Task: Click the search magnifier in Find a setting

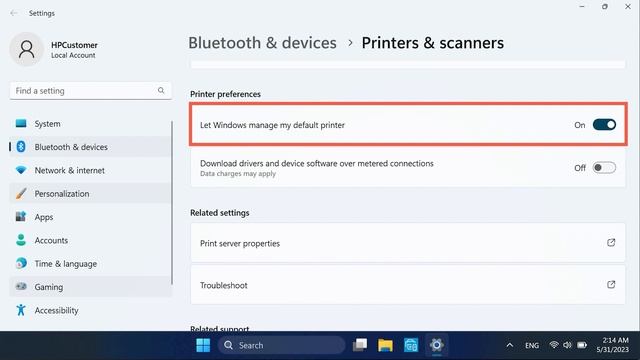Action: click(161, 90)
